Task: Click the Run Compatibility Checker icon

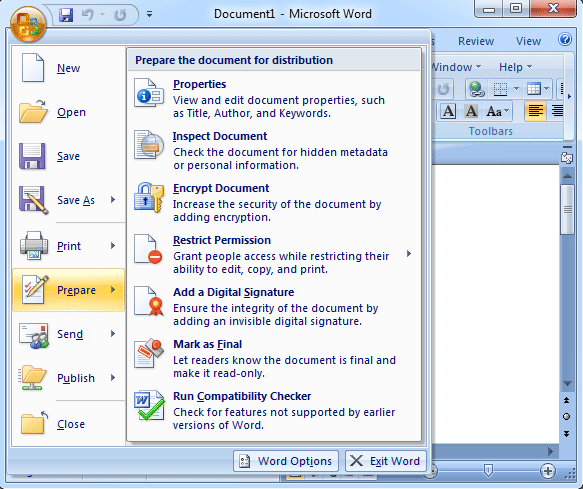Action: (149, 405)
